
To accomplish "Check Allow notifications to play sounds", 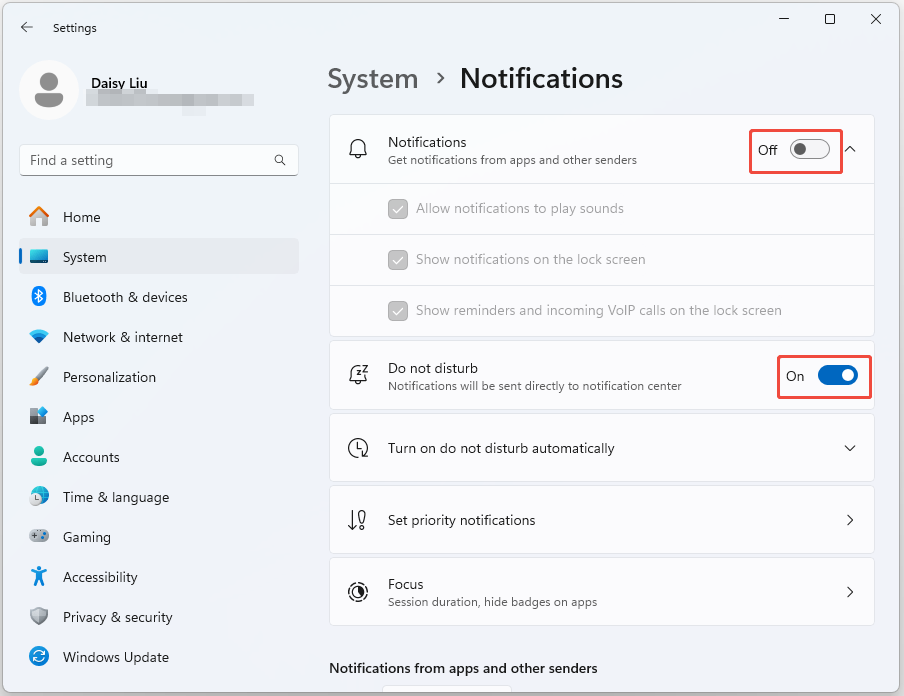I will 398,209.
